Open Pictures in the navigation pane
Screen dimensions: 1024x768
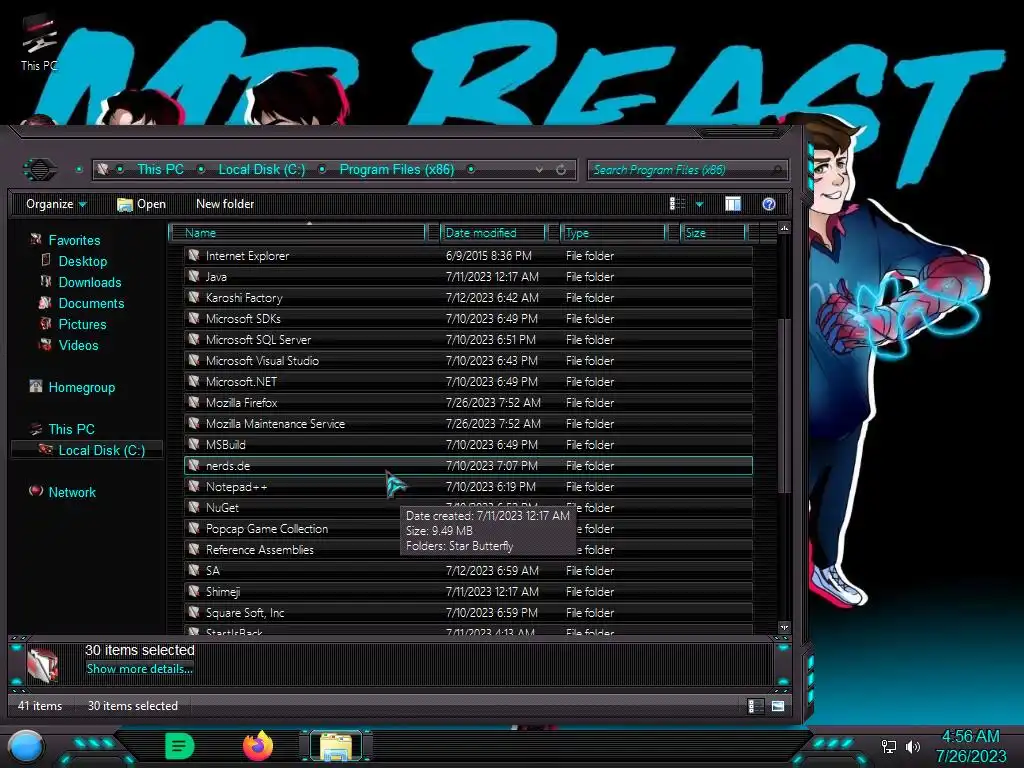click(x=82, y=324)
